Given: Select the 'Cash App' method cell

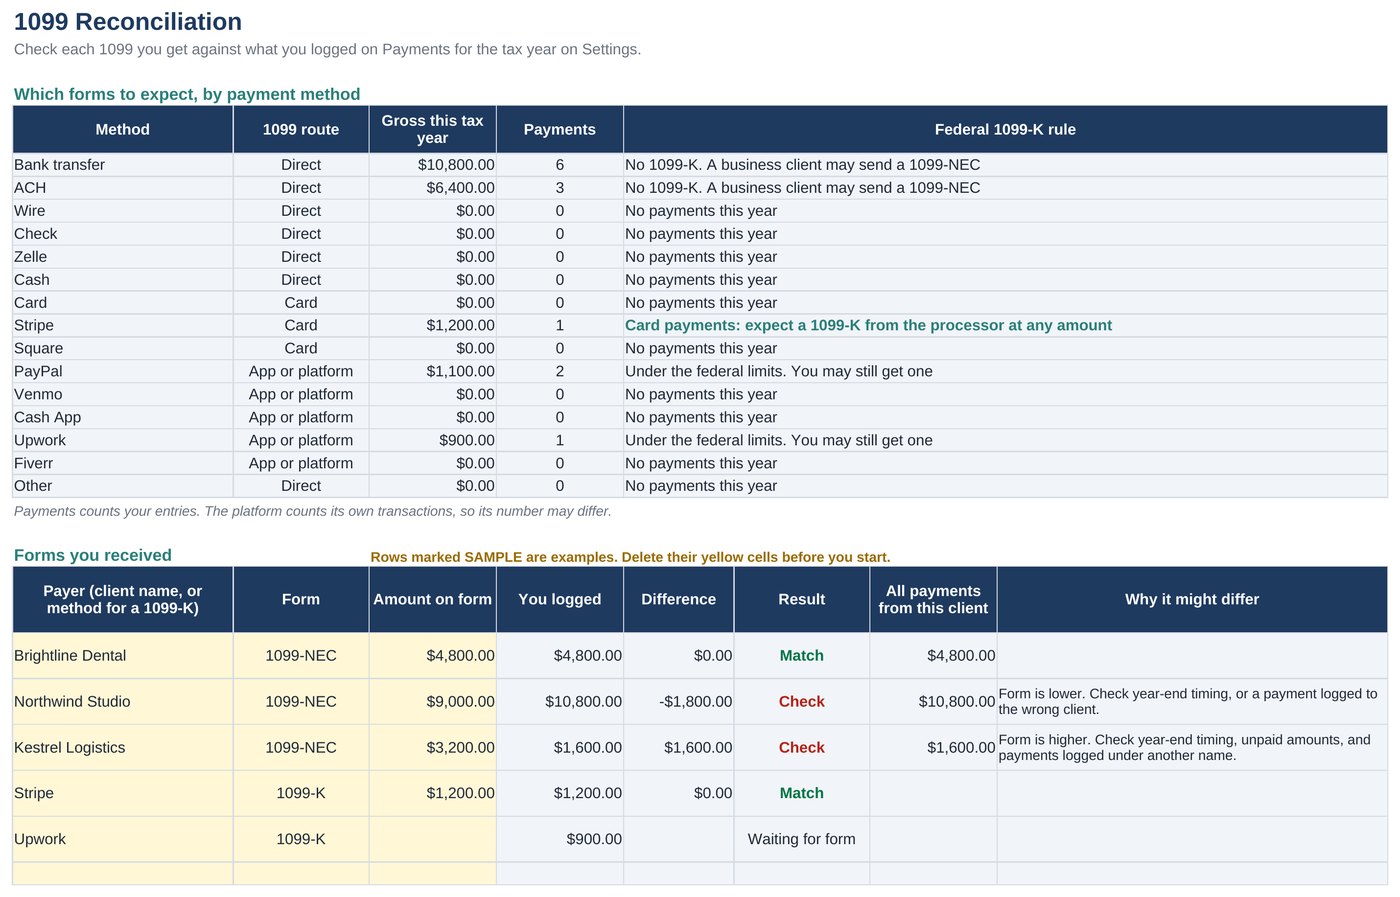Looking at the screenshot, I should 123,417.
